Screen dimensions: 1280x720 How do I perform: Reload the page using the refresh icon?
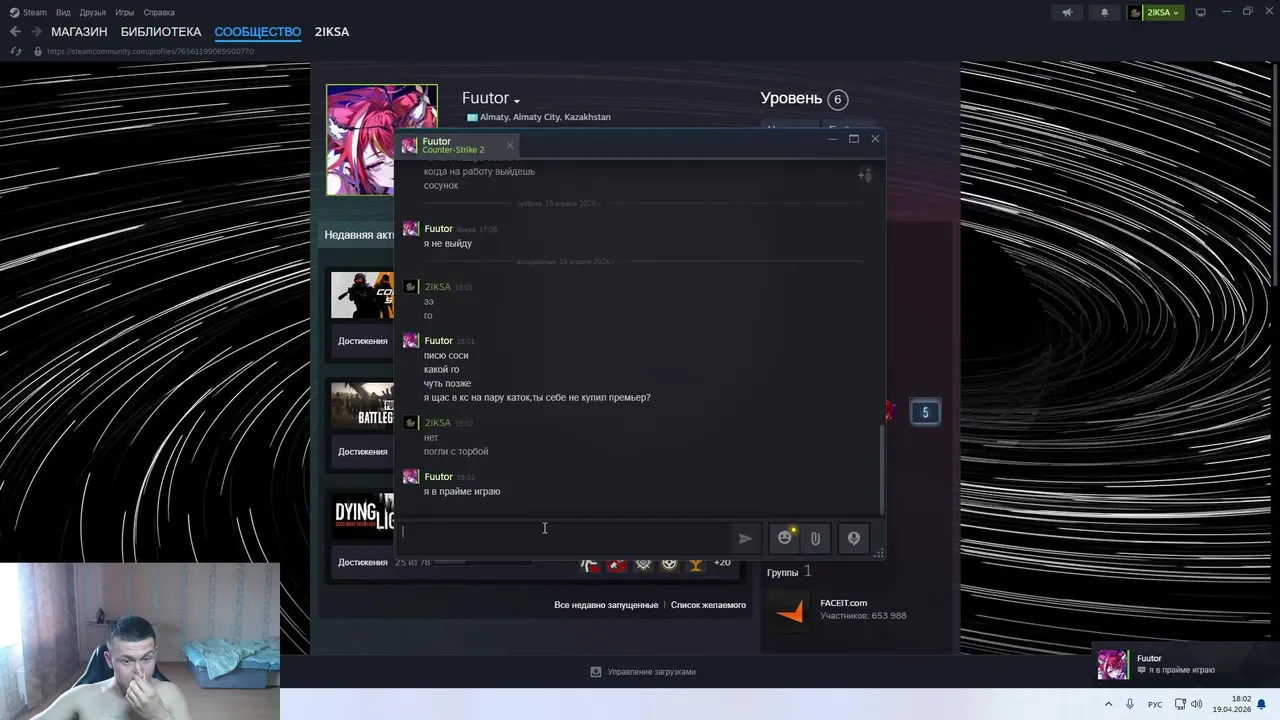(15, 51)
